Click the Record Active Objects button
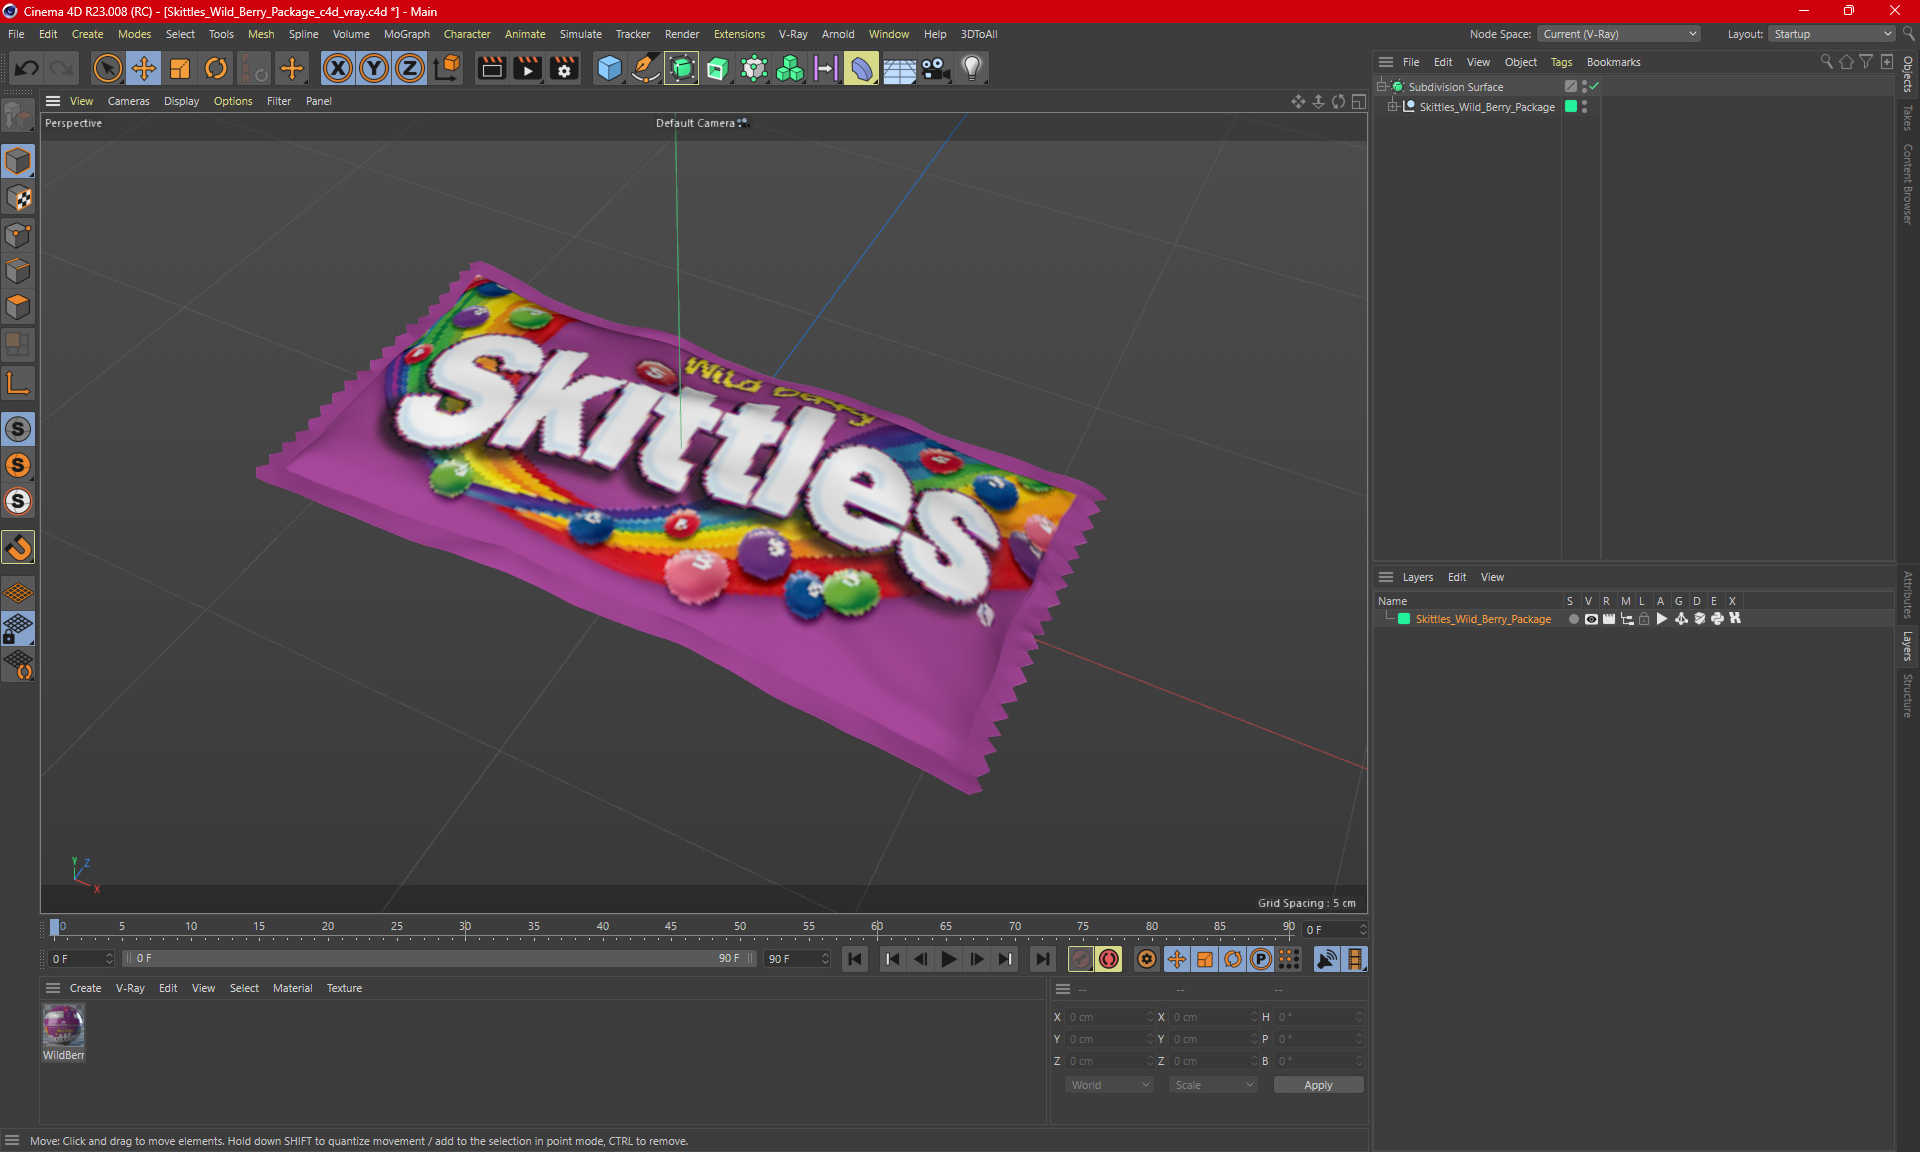This screenshot has width=1920, height=1152. point(1081,959)
